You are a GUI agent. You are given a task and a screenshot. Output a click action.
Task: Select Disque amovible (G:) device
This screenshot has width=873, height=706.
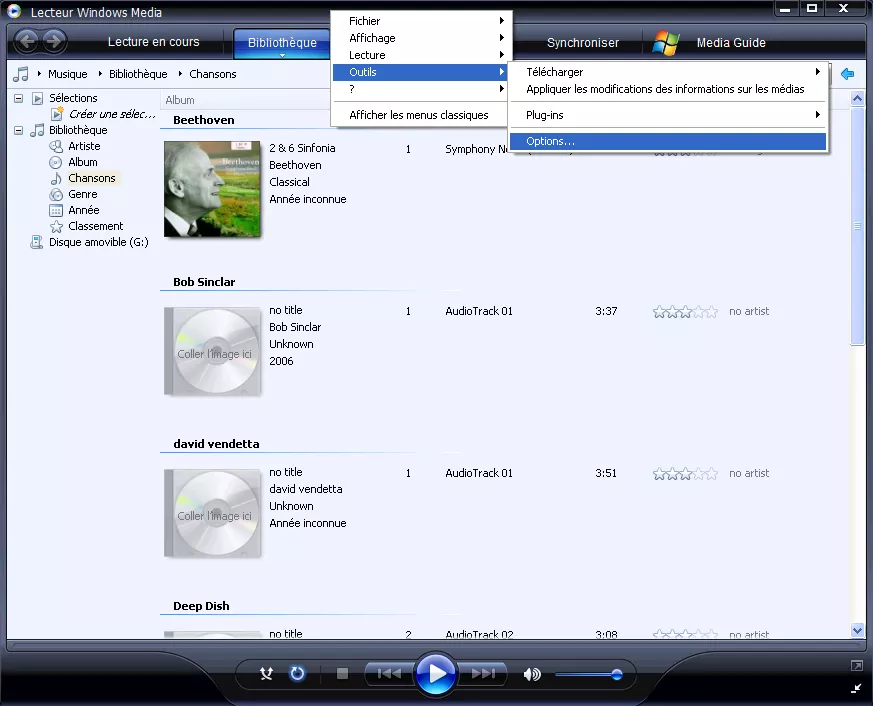click(99, 242)
